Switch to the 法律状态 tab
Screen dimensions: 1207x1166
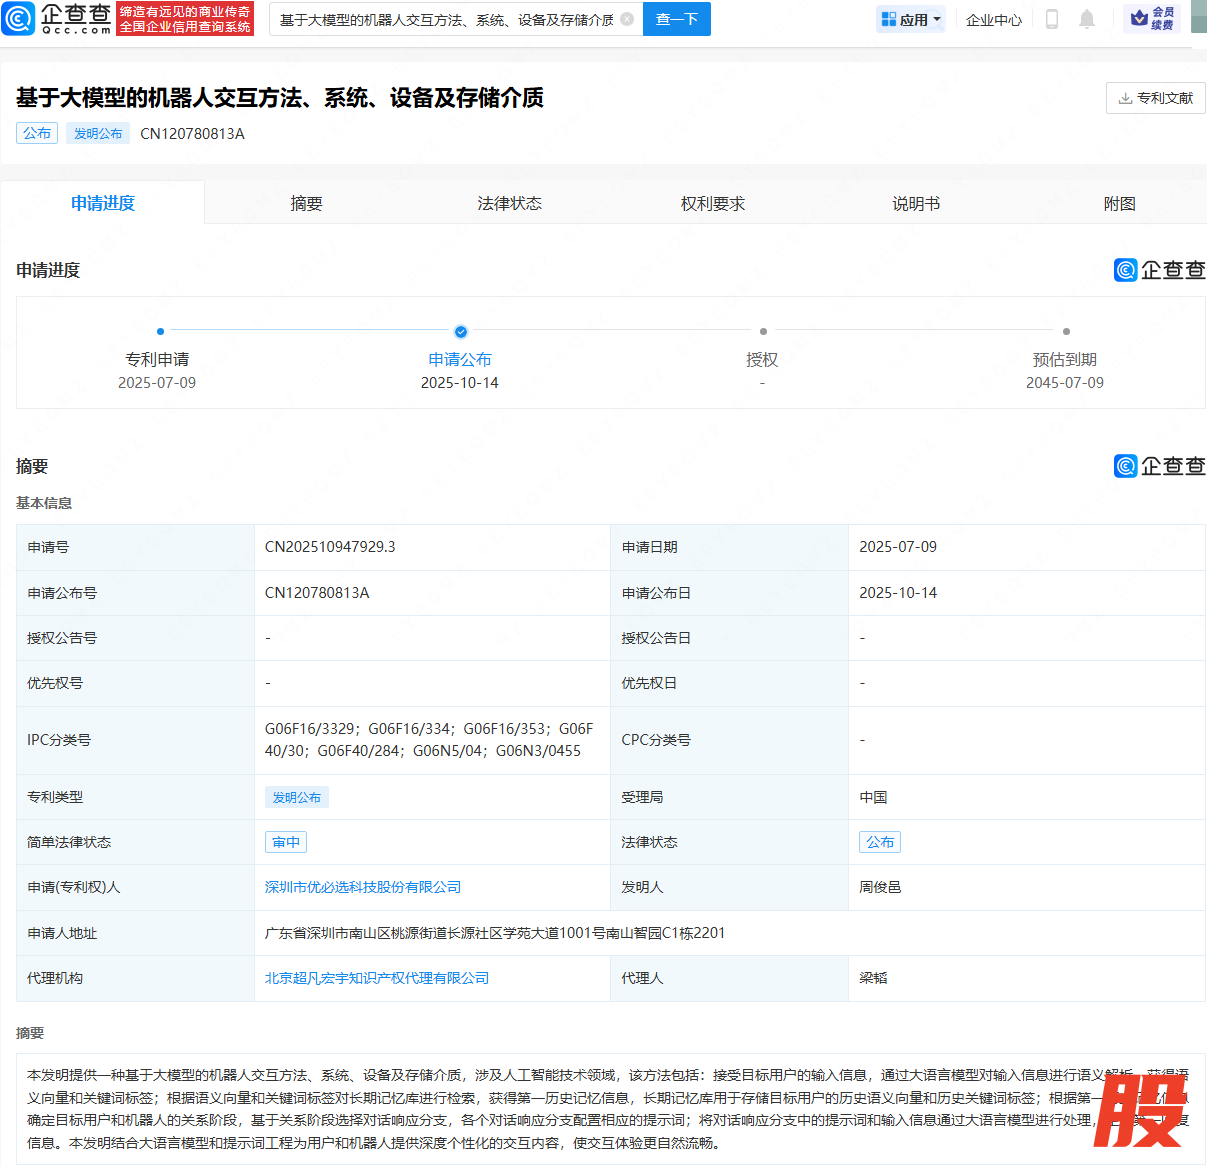[x=509, y=203]
